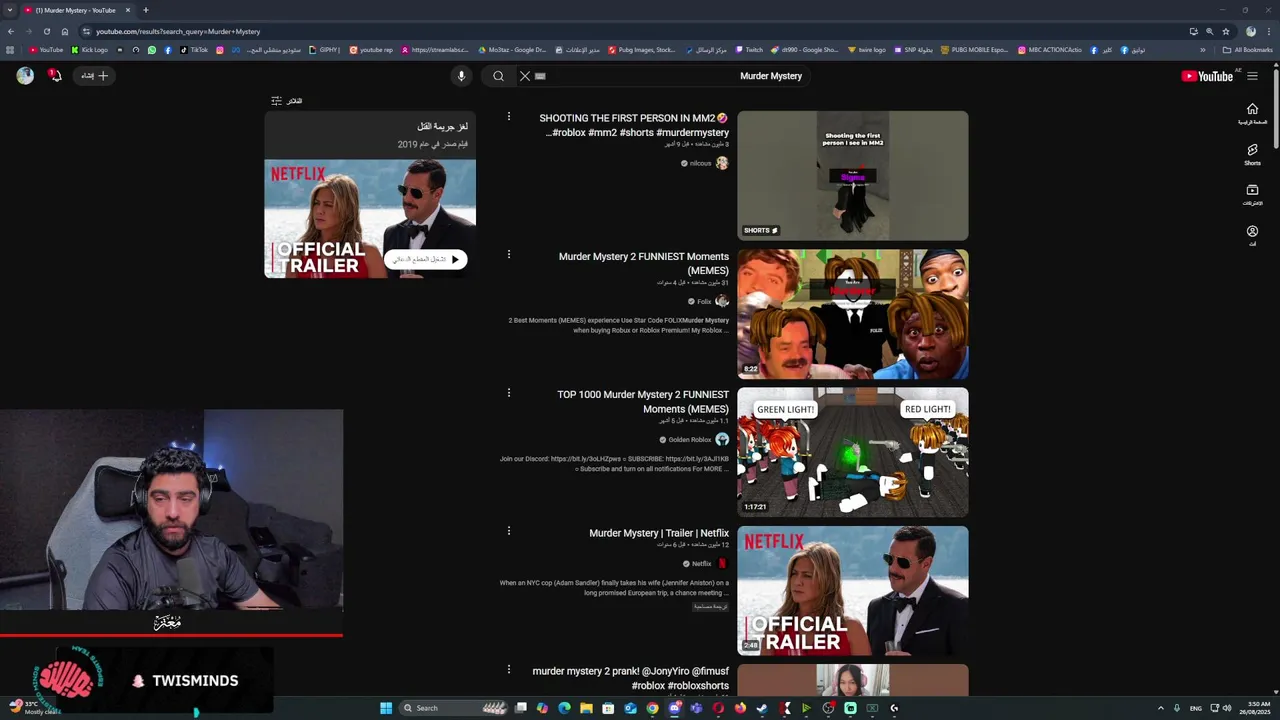
Task: Open the Golden Roblox channel link
Action: (690, 440)
